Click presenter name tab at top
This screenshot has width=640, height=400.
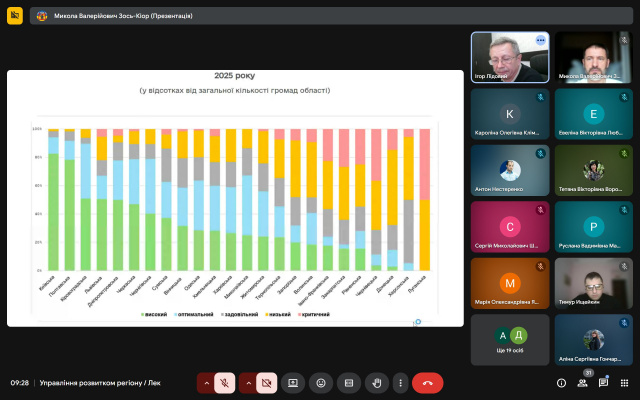[x=130, y=16]
